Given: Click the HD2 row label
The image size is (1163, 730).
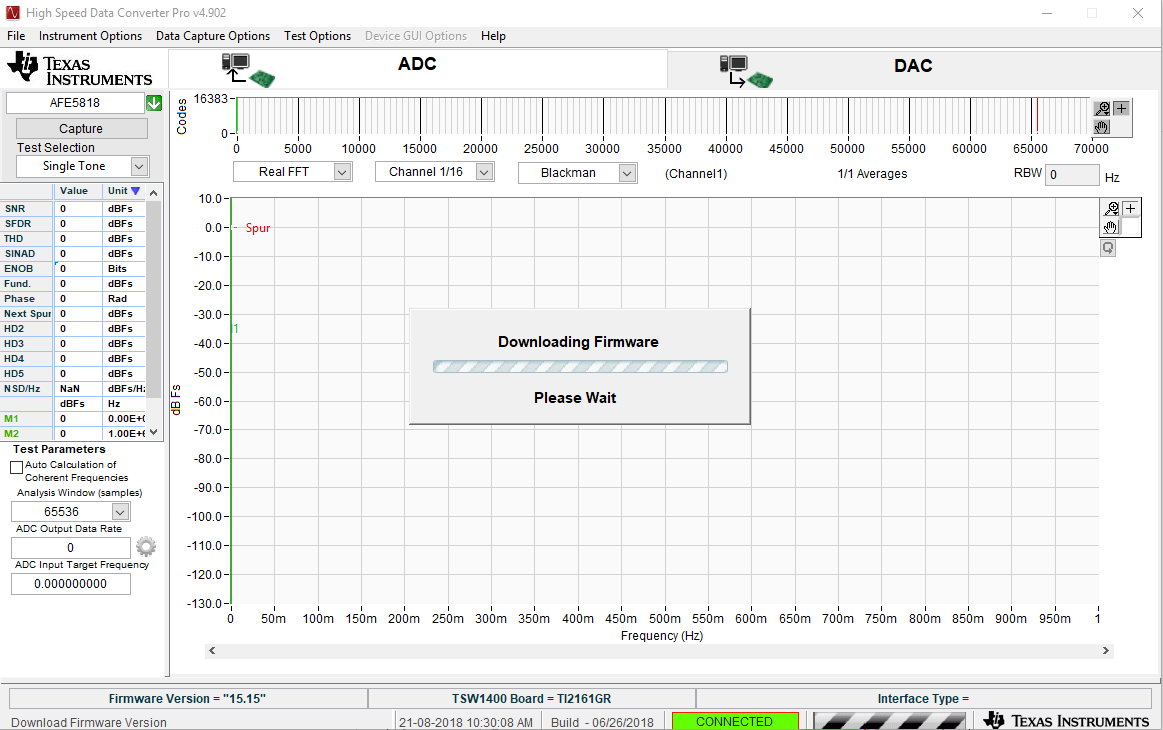Looking at the screenshot, I should coord(14,329).
